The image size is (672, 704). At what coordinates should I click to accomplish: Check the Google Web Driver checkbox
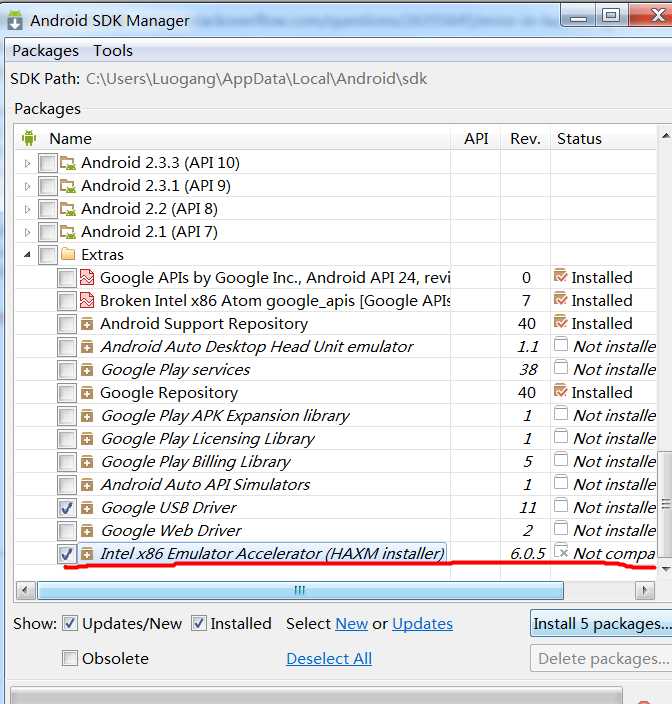(66, 531)
